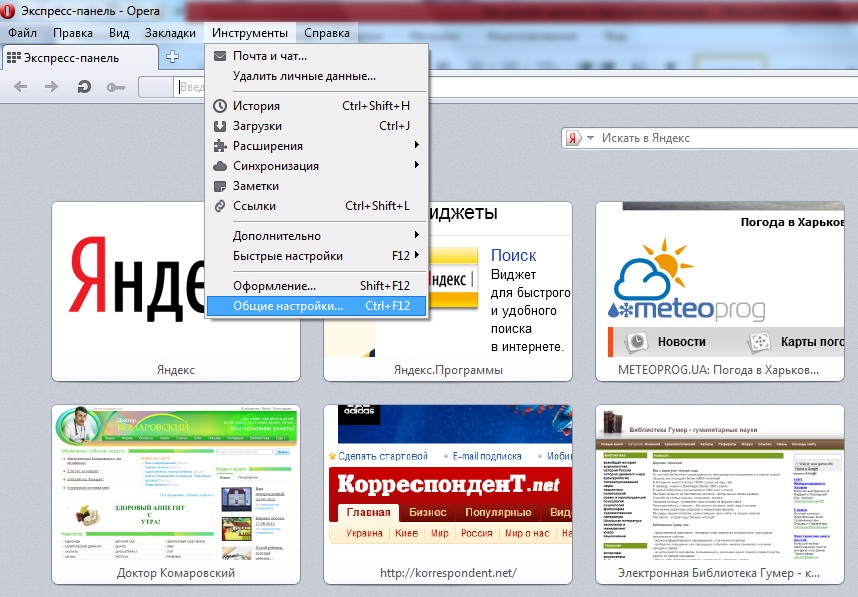Open the METEOPROG.UA speed dial thumbnail
Viewport: 858px width, 597px height.
pos(720,291)
